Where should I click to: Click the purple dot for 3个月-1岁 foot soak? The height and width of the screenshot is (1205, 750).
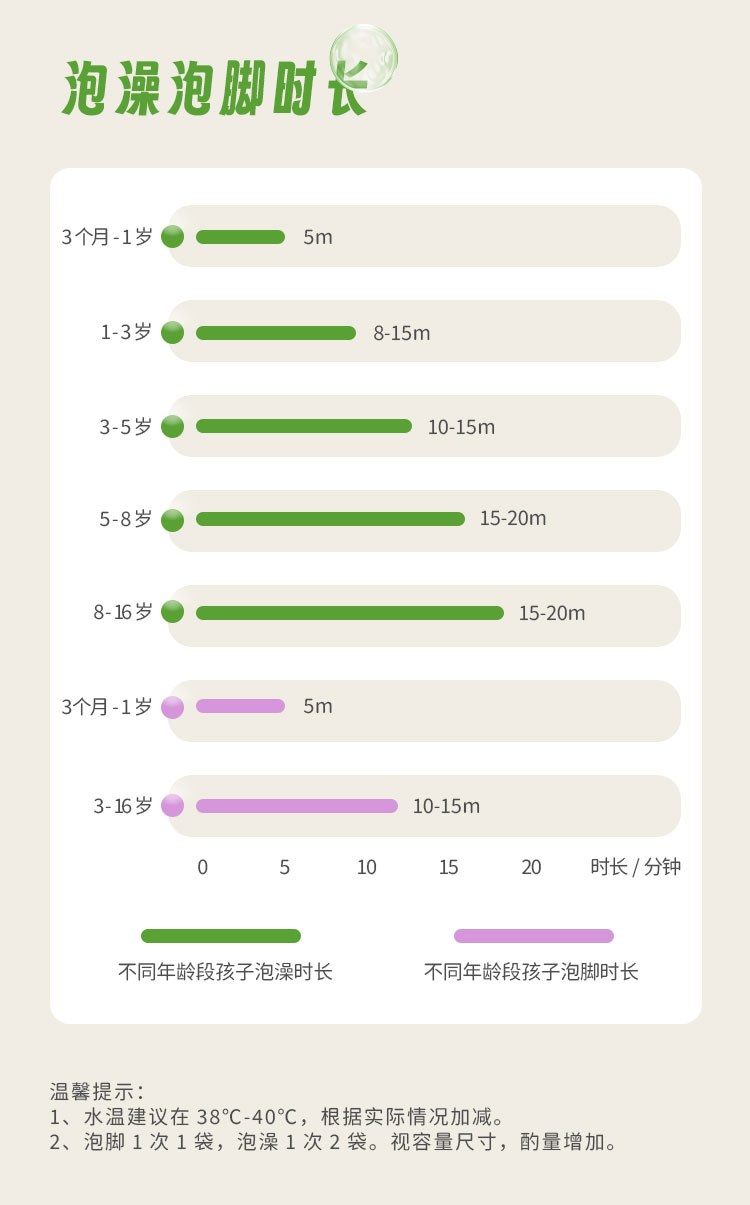(173, 707)
